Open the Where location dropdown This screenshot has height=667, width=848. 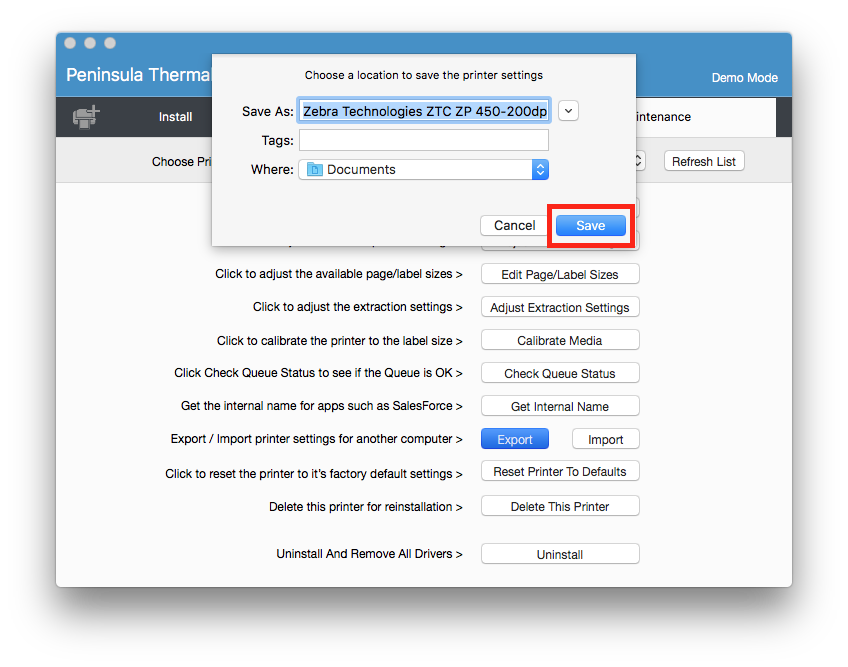pos(424,170)
